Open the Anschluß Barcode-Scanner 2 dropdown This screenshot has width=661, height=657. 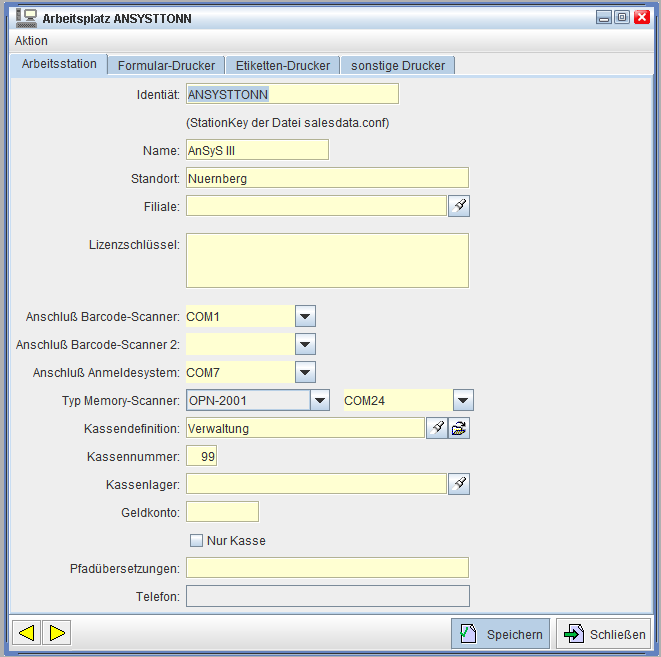pyautogui.click(x=306, y=345)
